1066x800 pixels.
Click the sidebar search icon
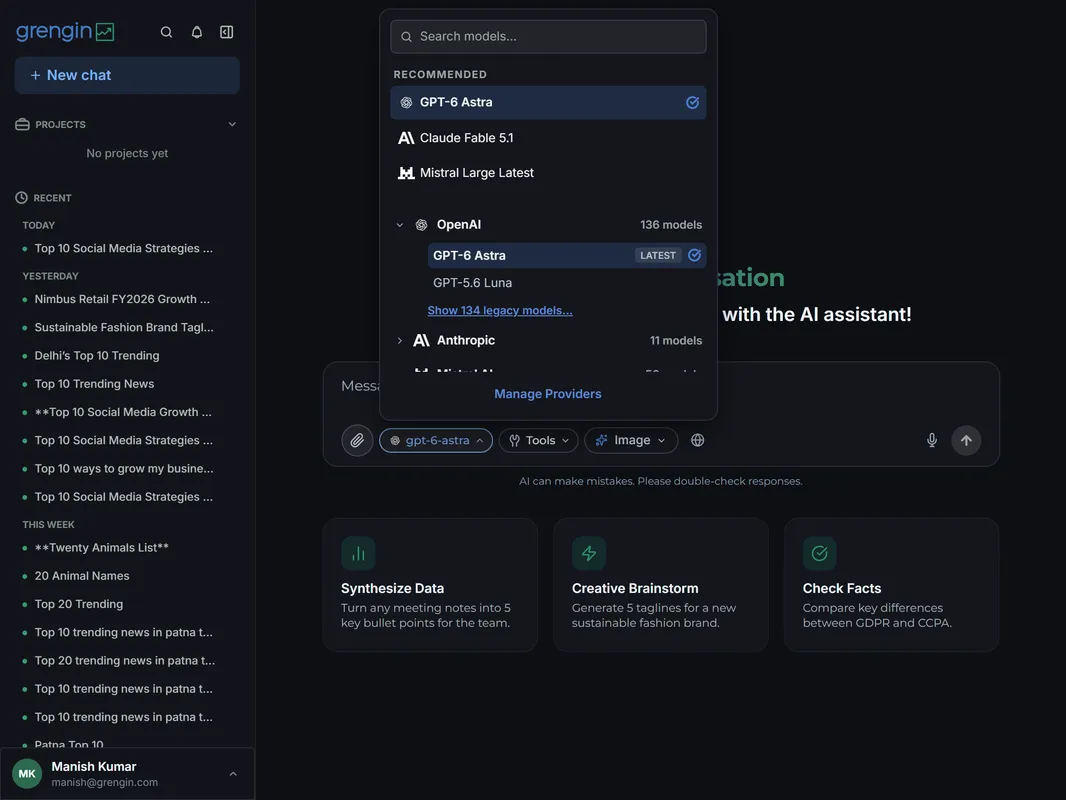pyautogui.click(x=166, y=32)
